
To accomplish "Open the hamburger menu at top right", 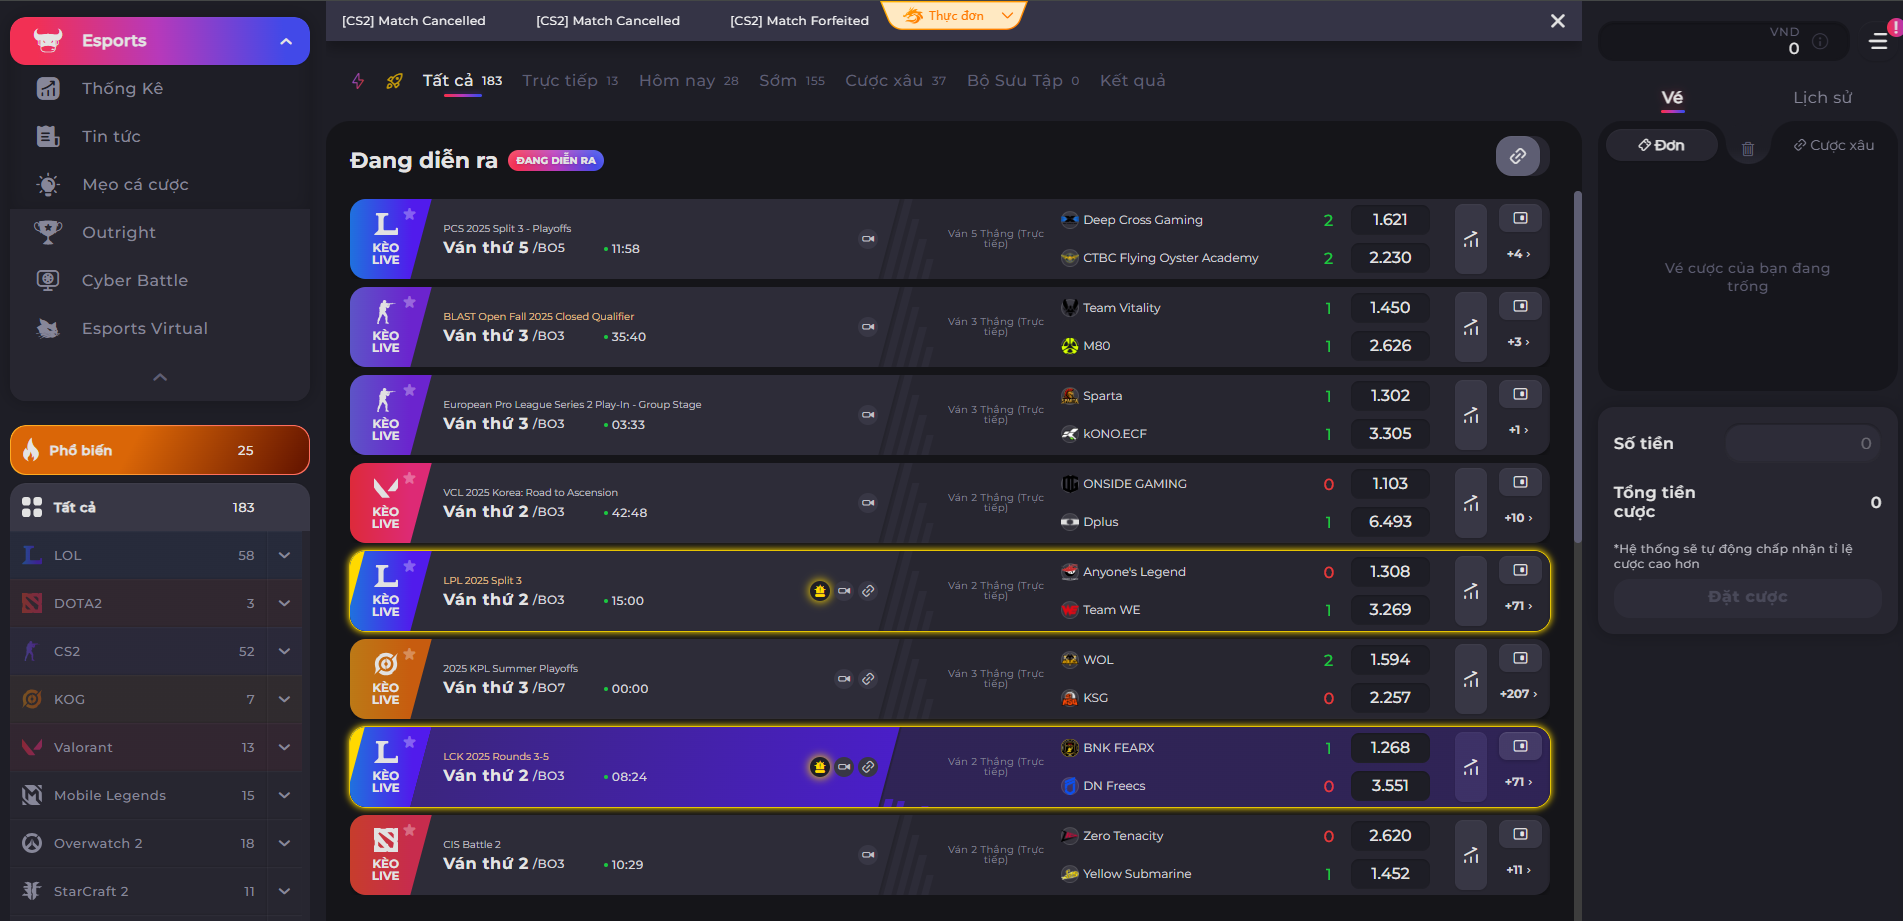I will point(1880,42).
